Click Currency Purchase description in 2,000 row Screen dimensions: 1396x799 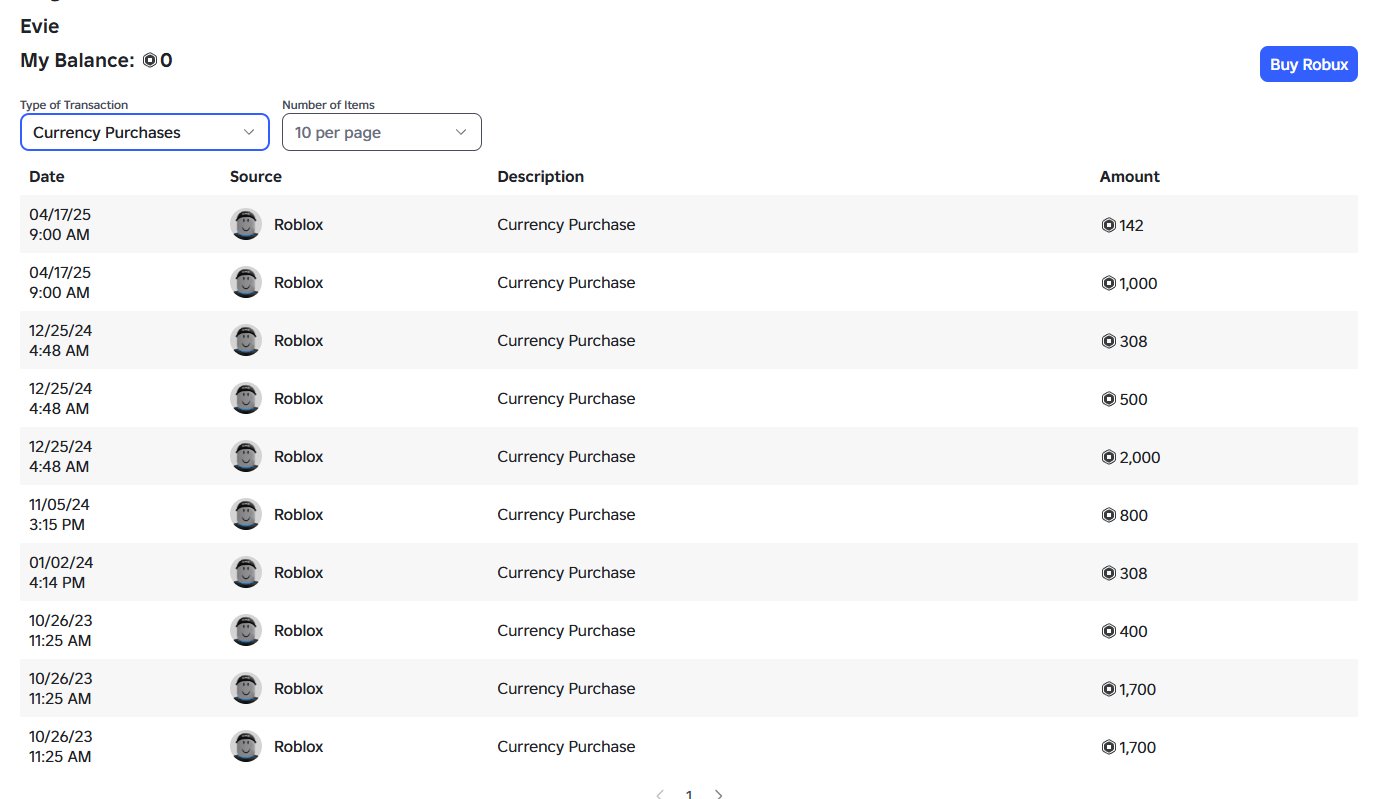point(566,457)
